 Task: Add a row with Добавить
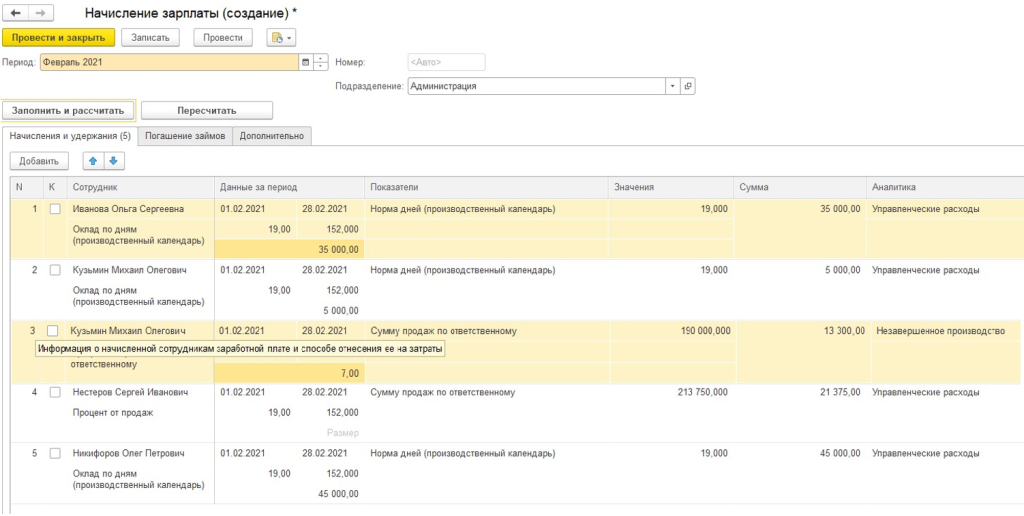coord(39,161)
